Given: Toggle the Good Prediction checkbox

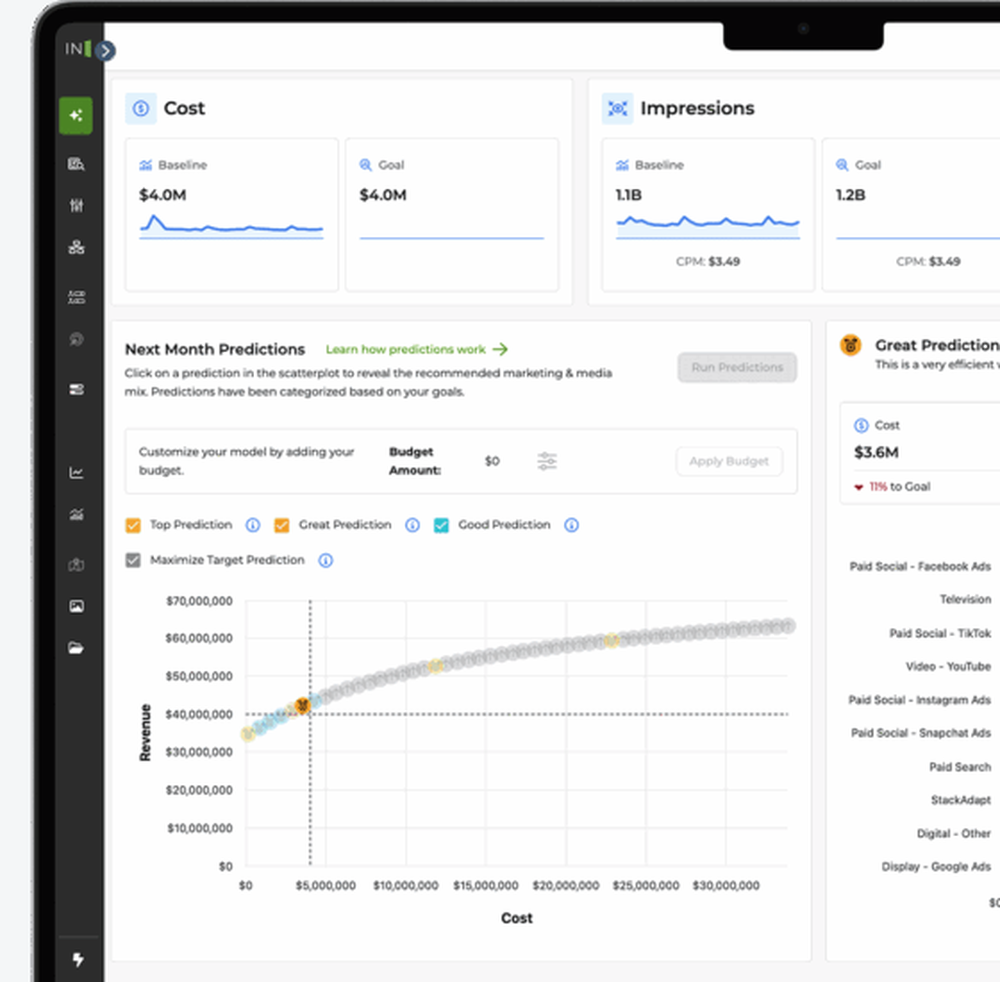Looking at the screenshot, I should tap(441, 524).
